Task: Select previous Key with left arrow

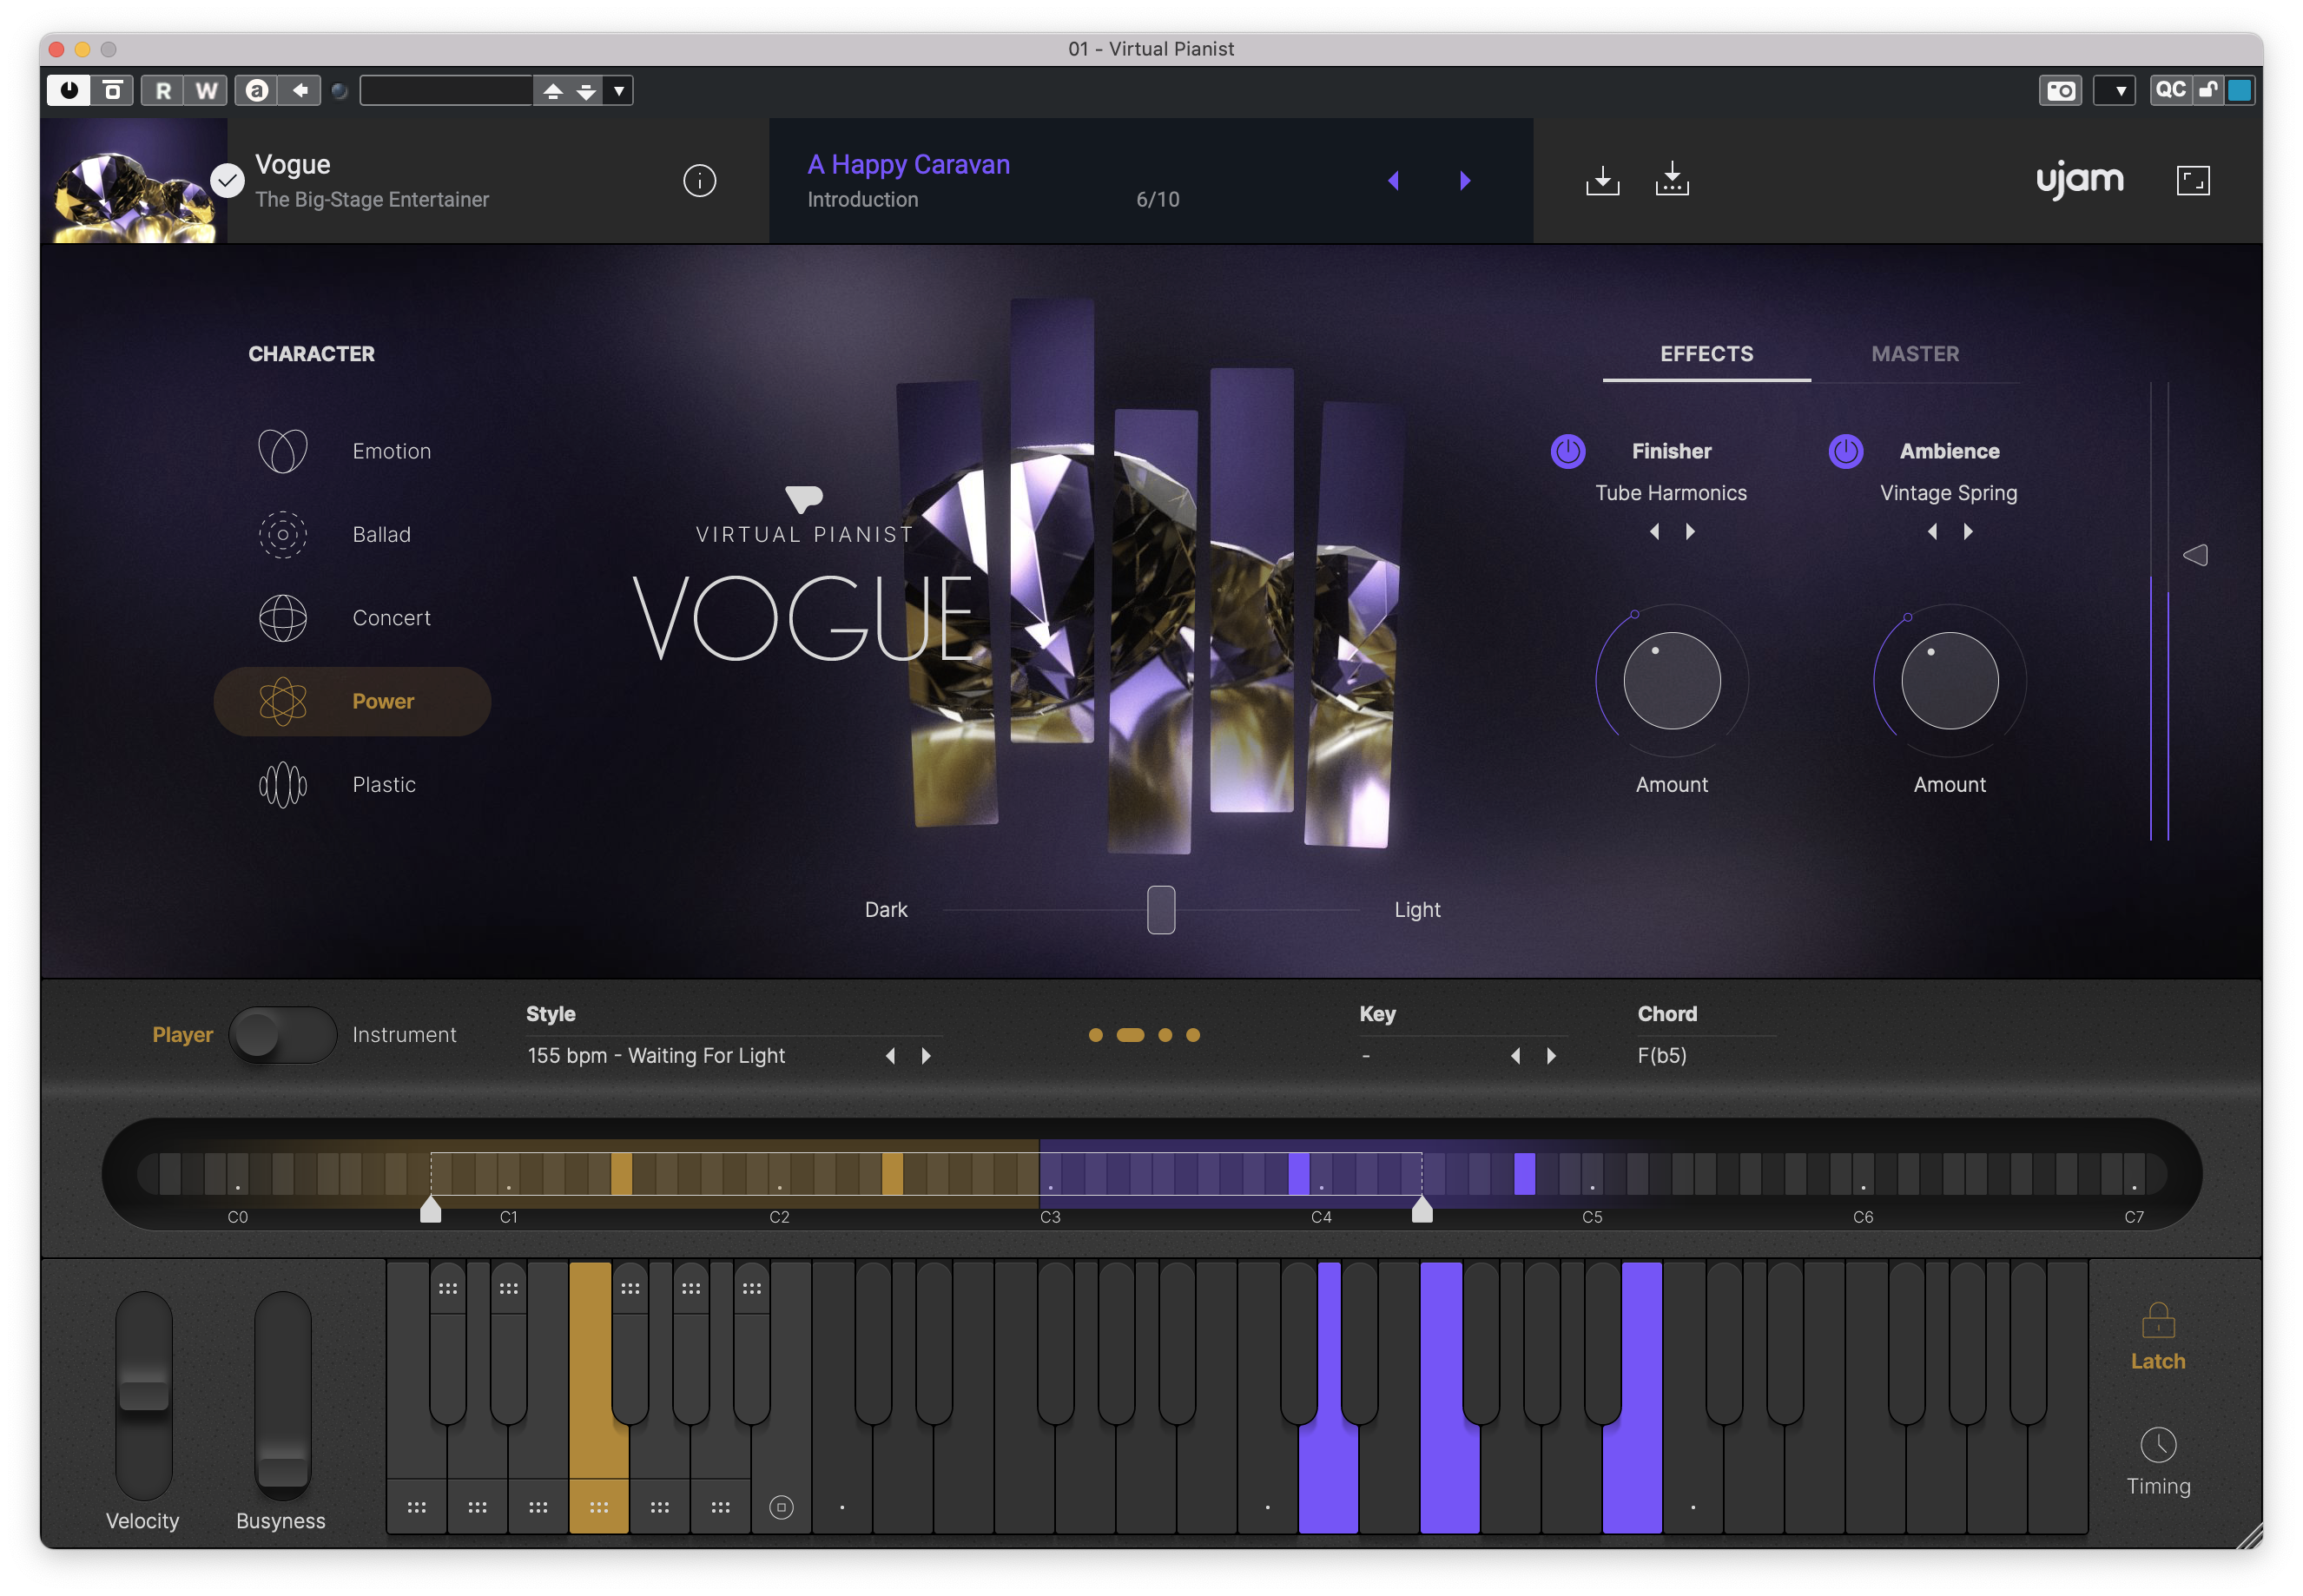Action: tap(1515, 1056)
